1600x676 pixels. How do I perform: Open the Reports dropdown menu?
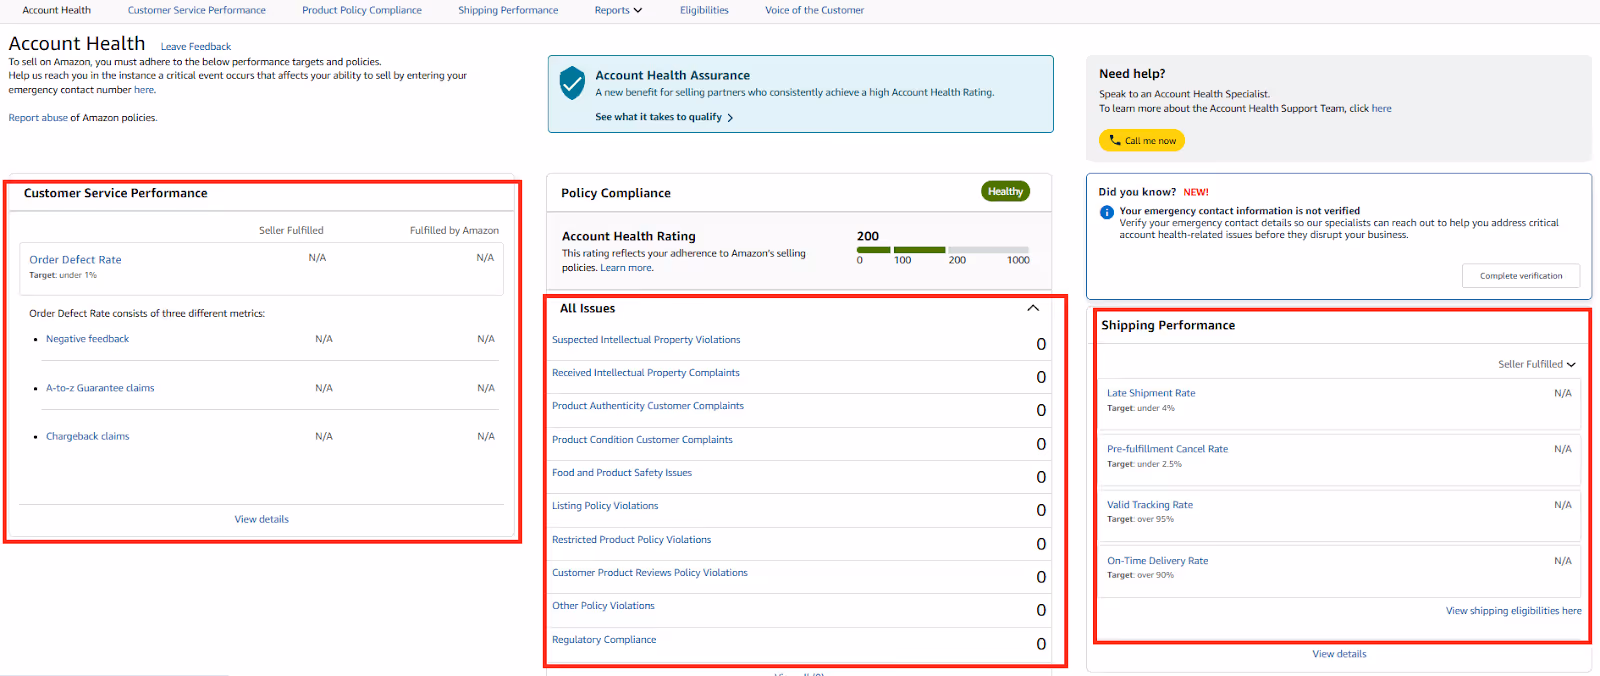[x=618, y=10]
